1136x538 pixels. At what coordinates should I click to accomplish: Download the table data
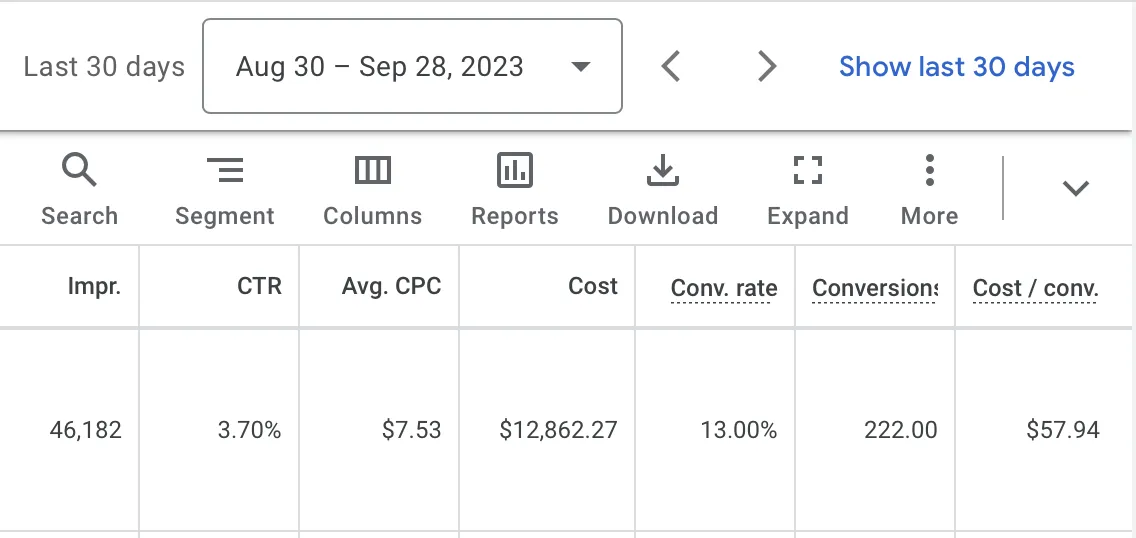point(662,190)
